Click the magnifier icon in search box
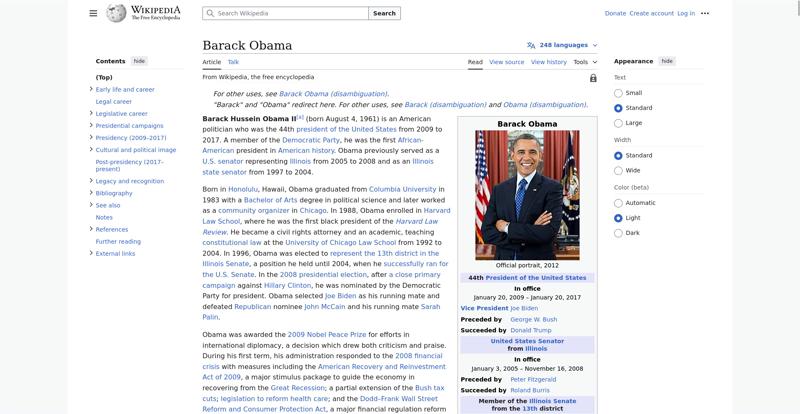 pyautogui.click(x=210, y=13)
